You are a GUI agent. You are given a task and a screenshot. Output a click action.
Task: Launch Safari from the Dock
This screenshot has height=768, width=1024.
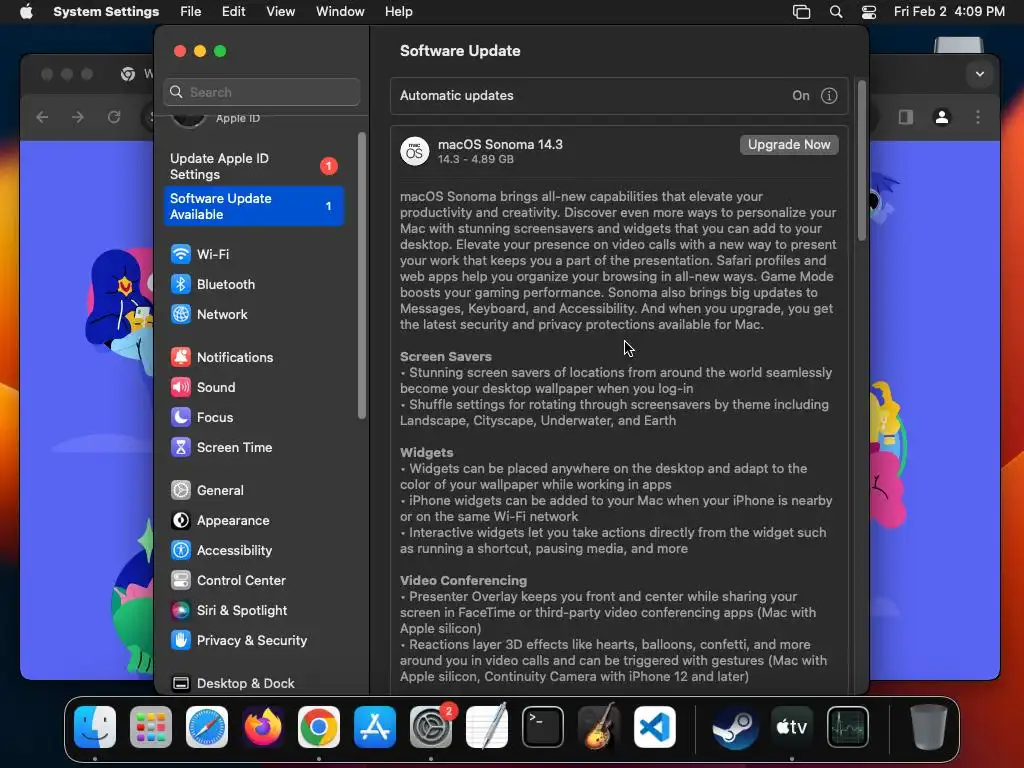(207, 727)
